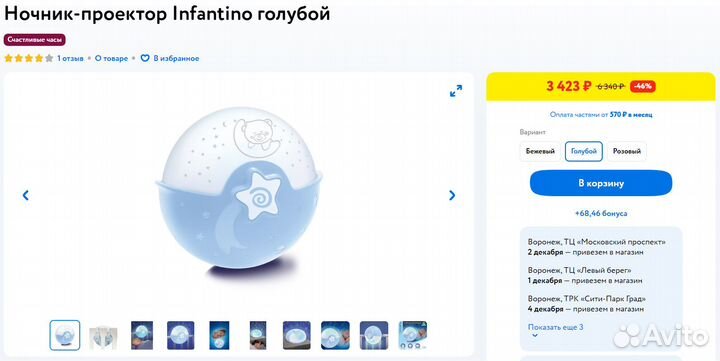The width and height of the screenshot is (720, 361).
Task: Select the eighth gallery thumbnail
Action: 335,335
